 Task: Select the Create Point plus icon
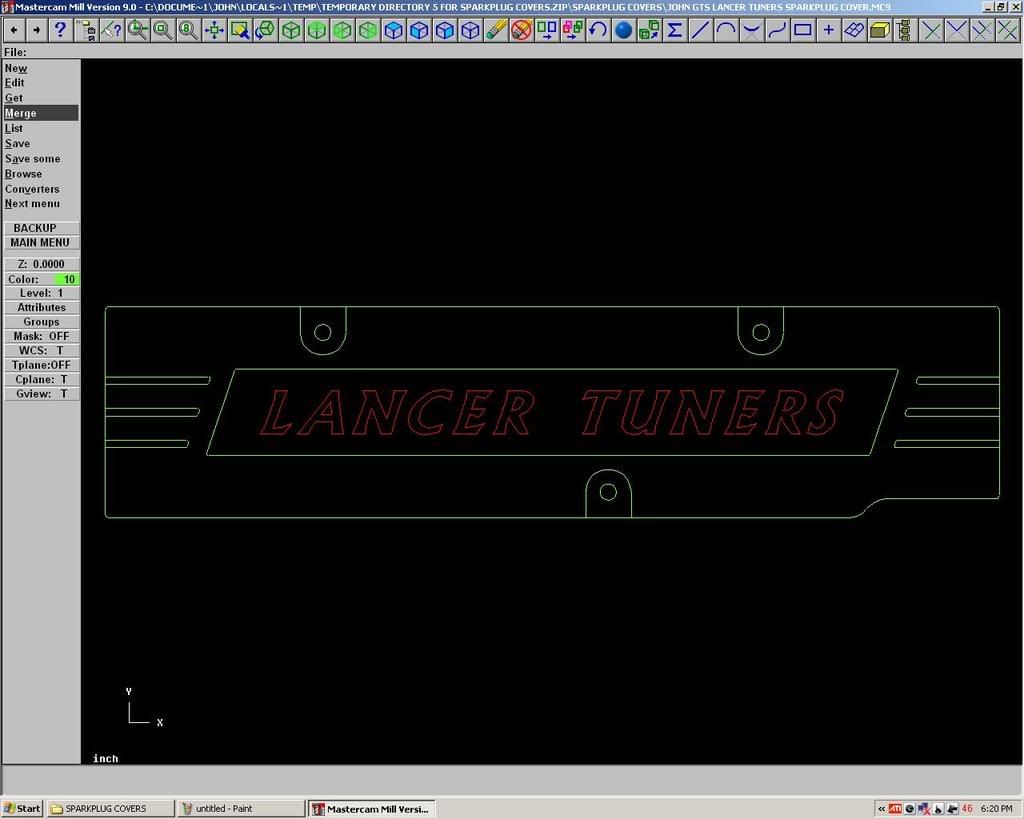click(x=828, y=30)
